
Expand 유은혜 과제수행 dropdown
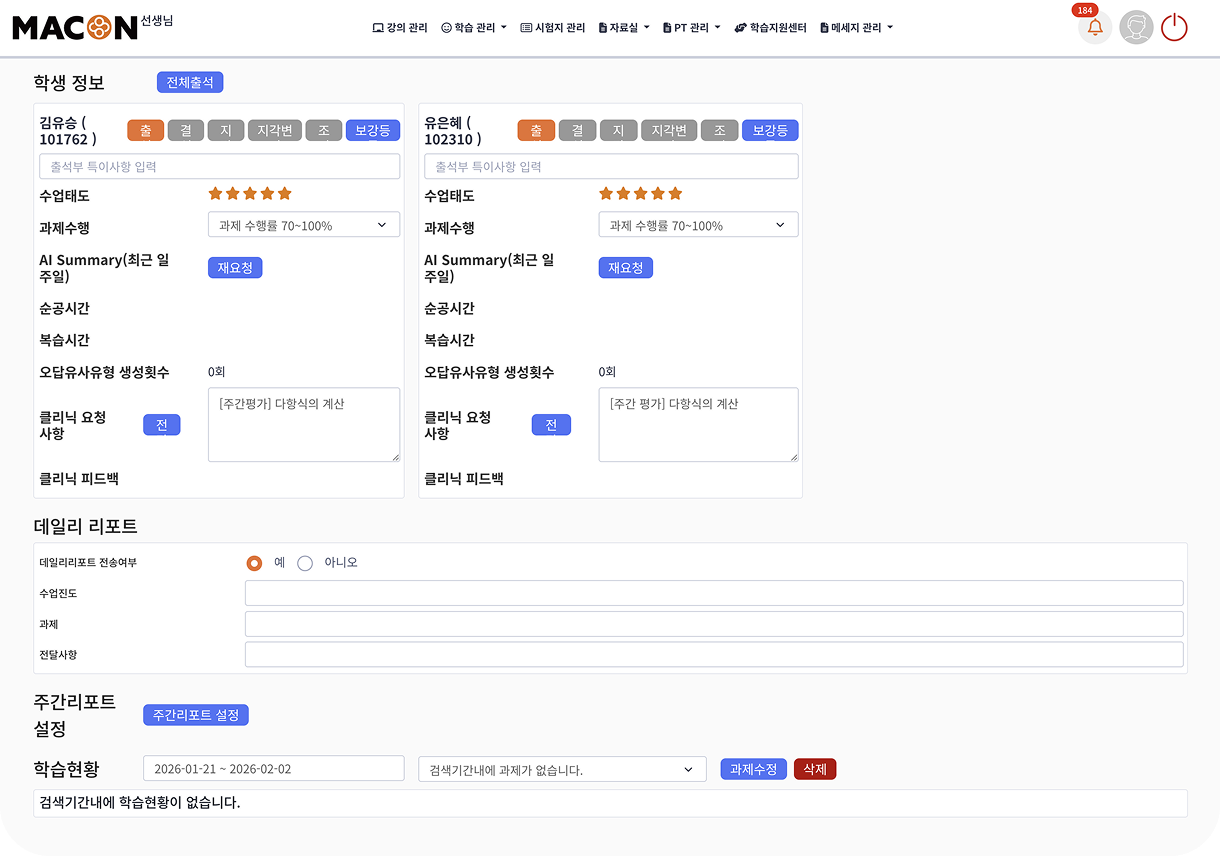pyautogui.click(x=698, y=225)
